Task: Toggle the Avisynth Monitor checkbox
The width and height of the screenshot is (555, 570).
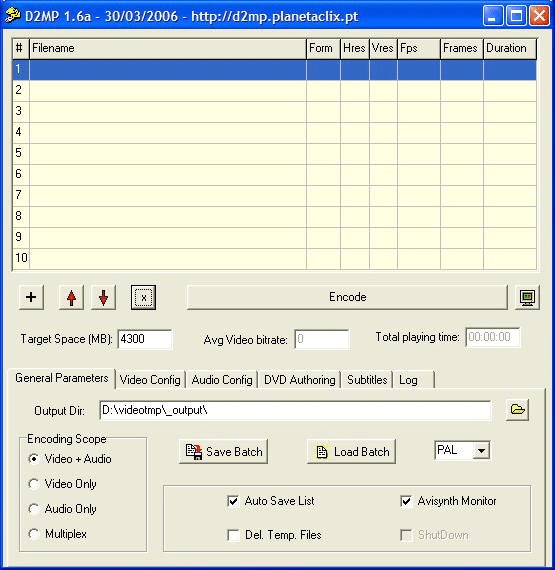Action: tap(406, 501)
